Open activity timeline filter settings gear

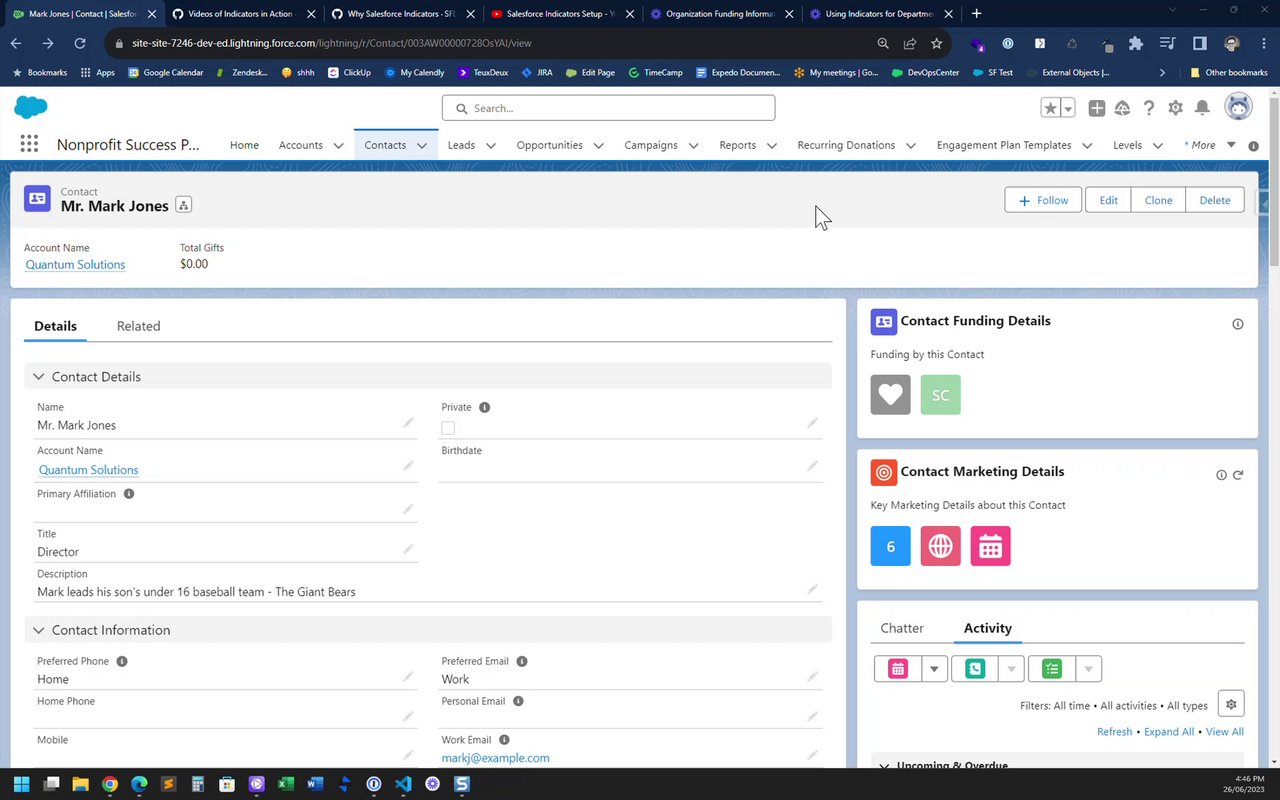pos(1231,704)
